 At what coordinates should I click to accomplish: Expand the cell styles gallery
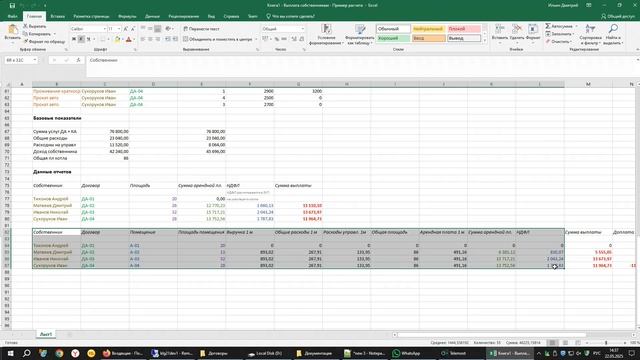point(484,40)
